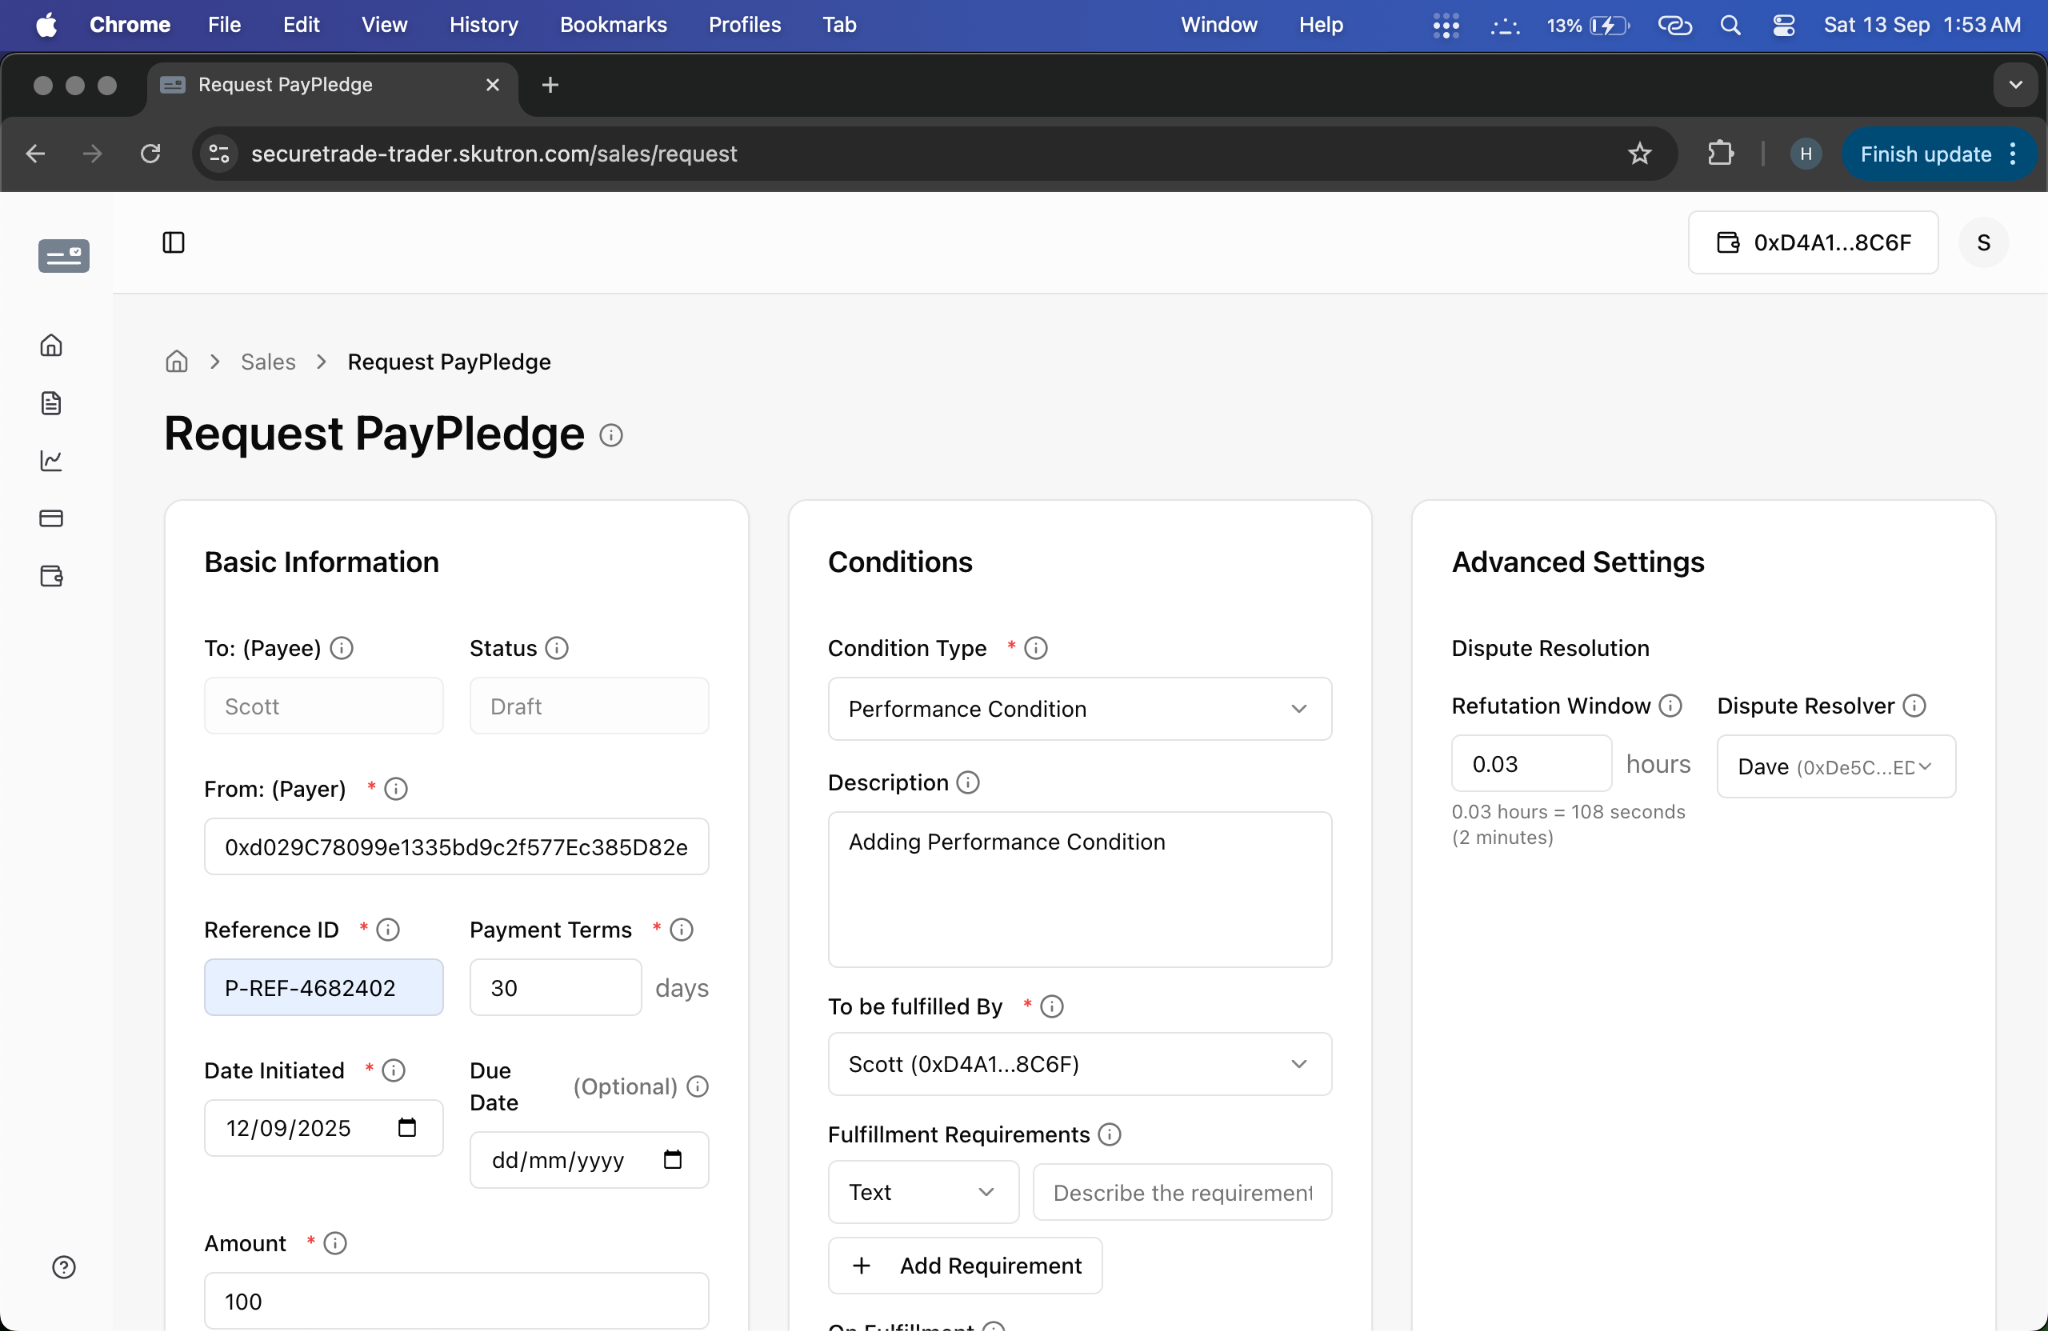Open user avatar S

click(1984, 242)
